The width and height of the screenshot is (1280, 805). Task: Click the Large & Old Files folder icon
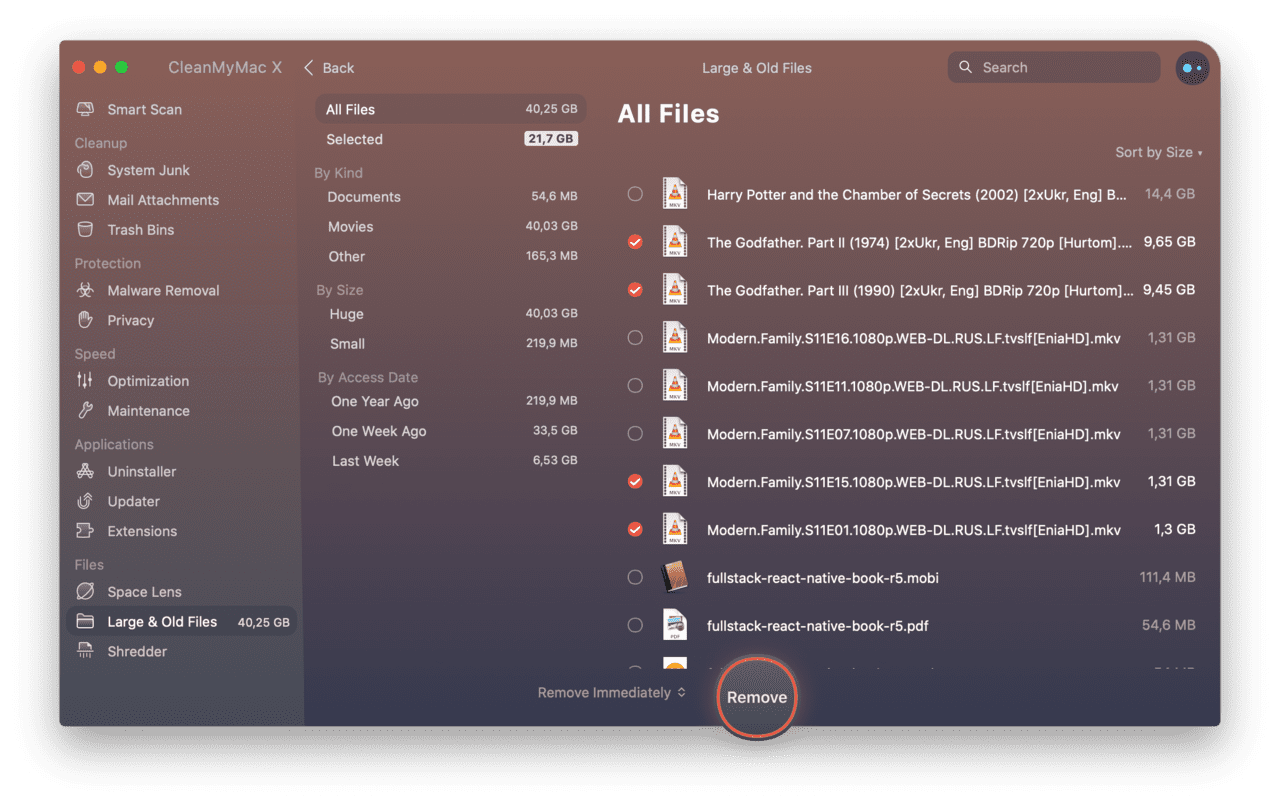click(86, 621)
